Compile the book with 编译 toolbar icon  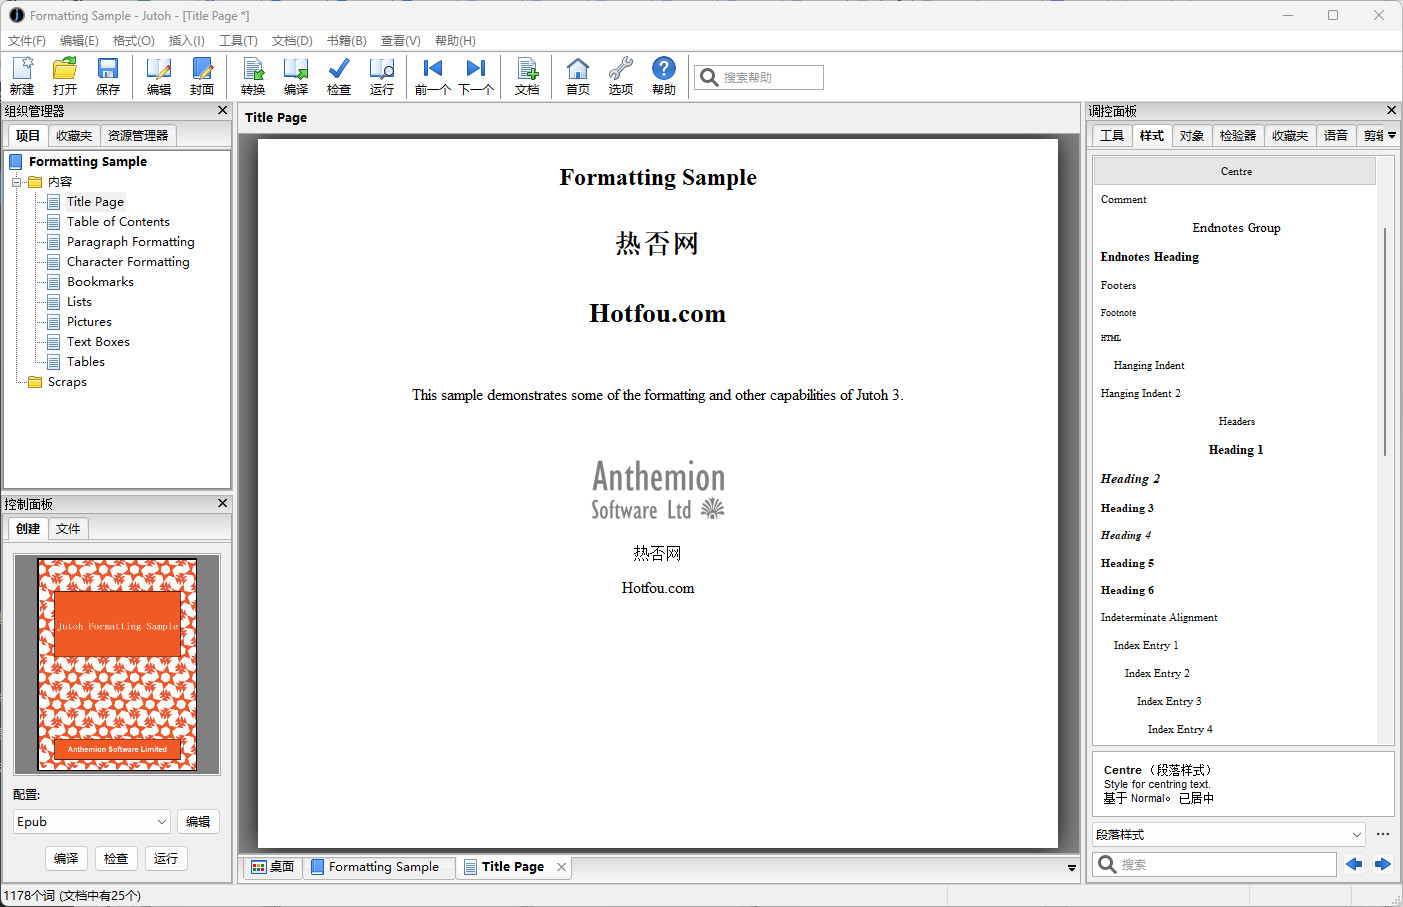click(296, 76)
